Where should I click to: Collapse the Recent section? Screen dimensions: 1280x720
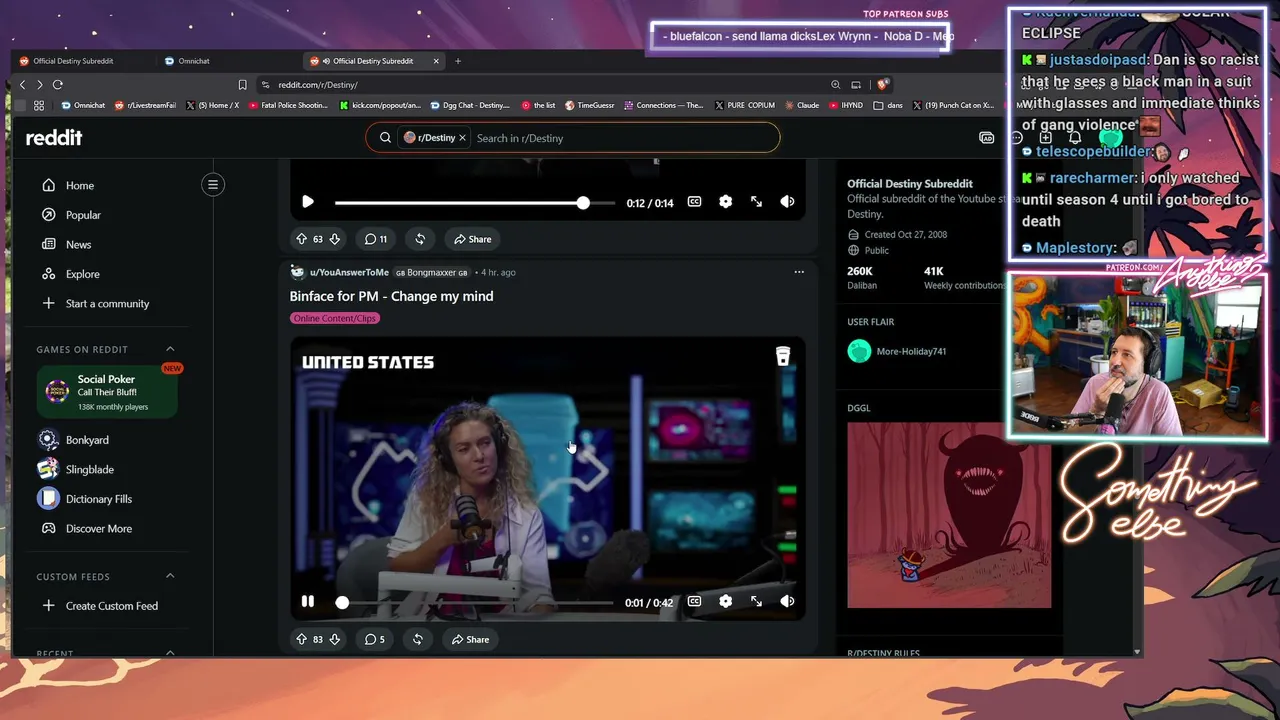click(170, 653)
